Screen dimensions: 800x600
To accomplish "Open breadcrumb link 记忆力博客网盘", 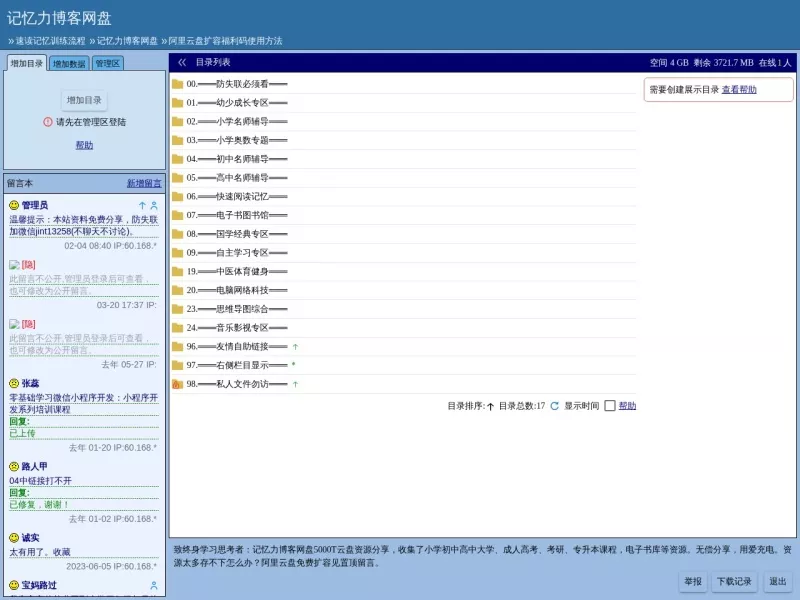I will coord(128,41).
